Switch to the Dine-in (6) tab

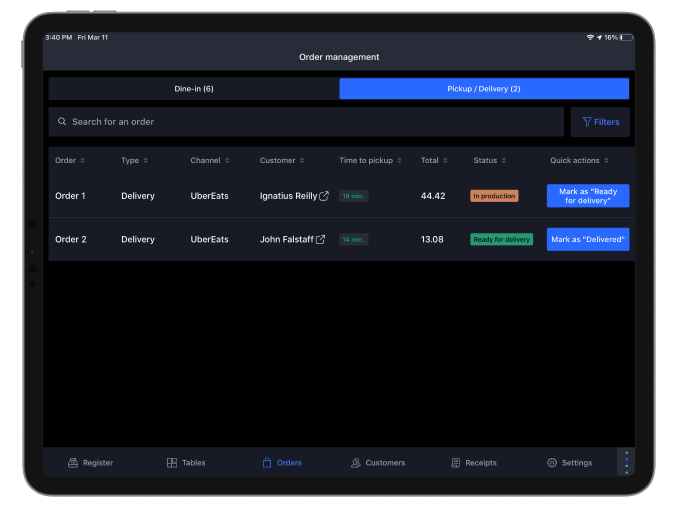tap(194, 89)
